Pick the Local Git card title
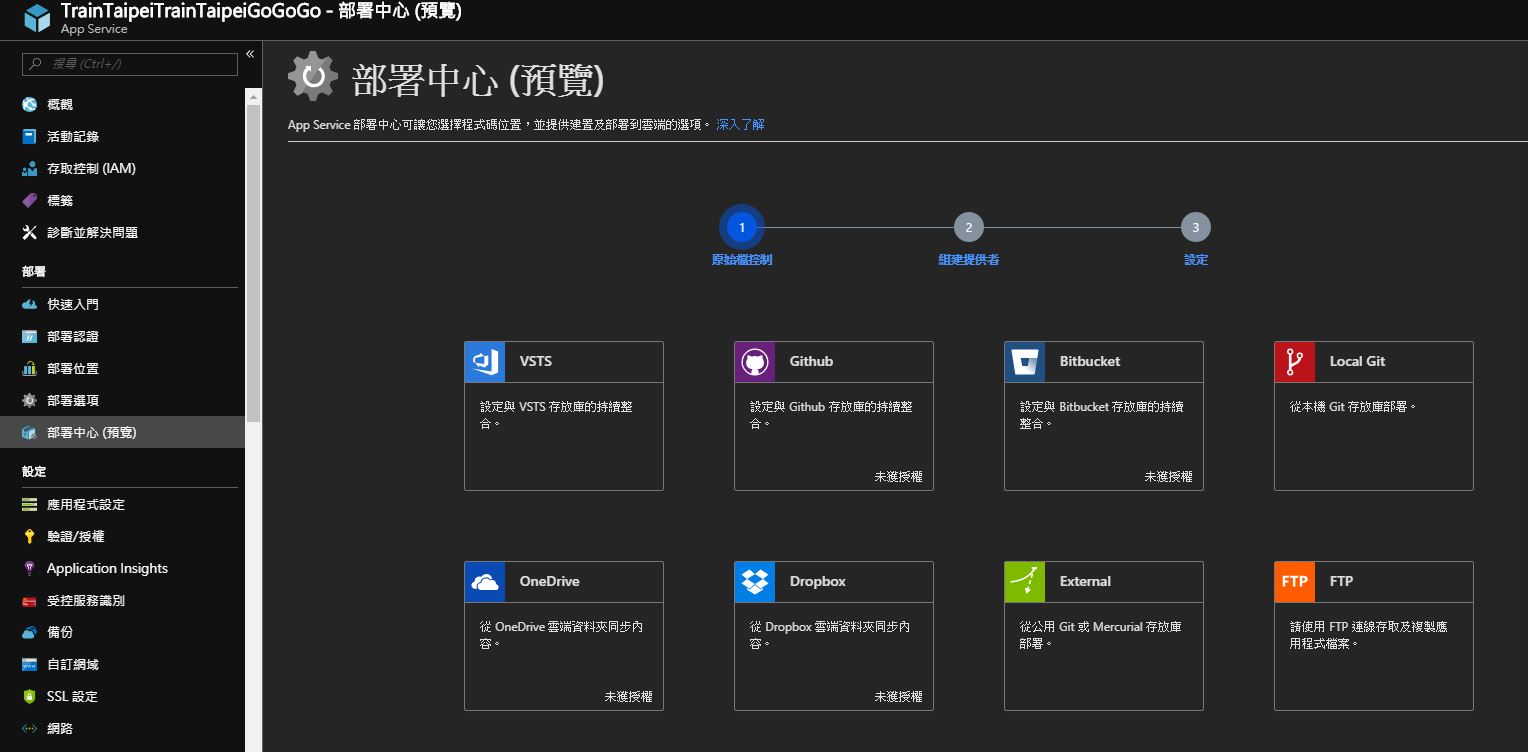 click(1357, 361)
